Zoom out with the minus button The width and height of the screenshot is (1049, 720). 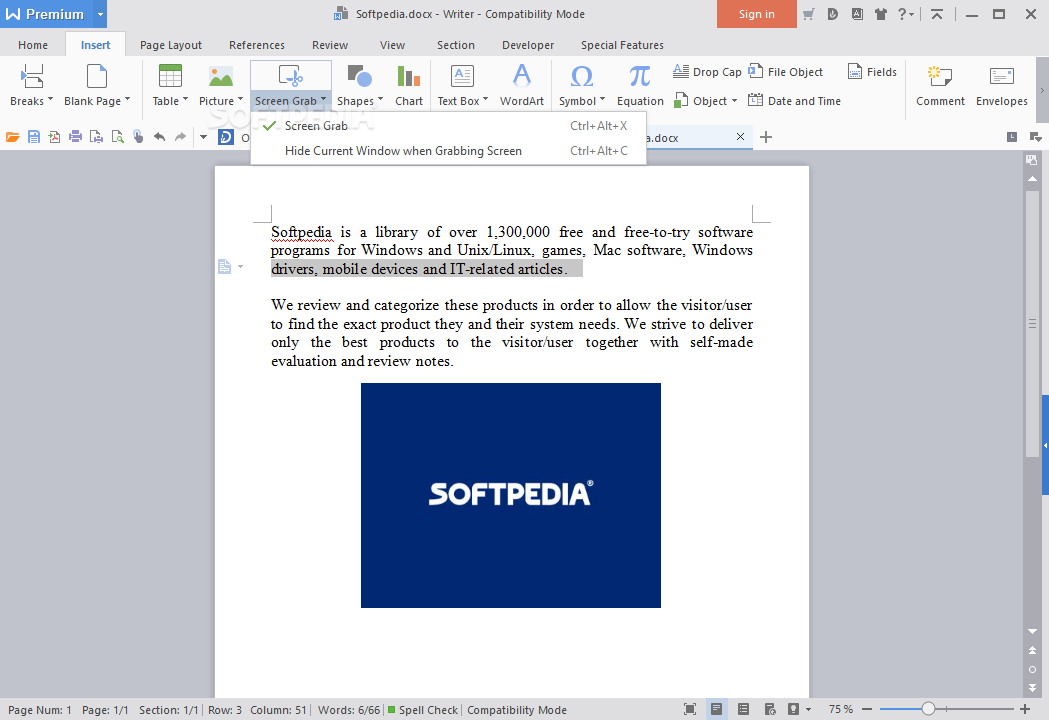tap(867, 709)
